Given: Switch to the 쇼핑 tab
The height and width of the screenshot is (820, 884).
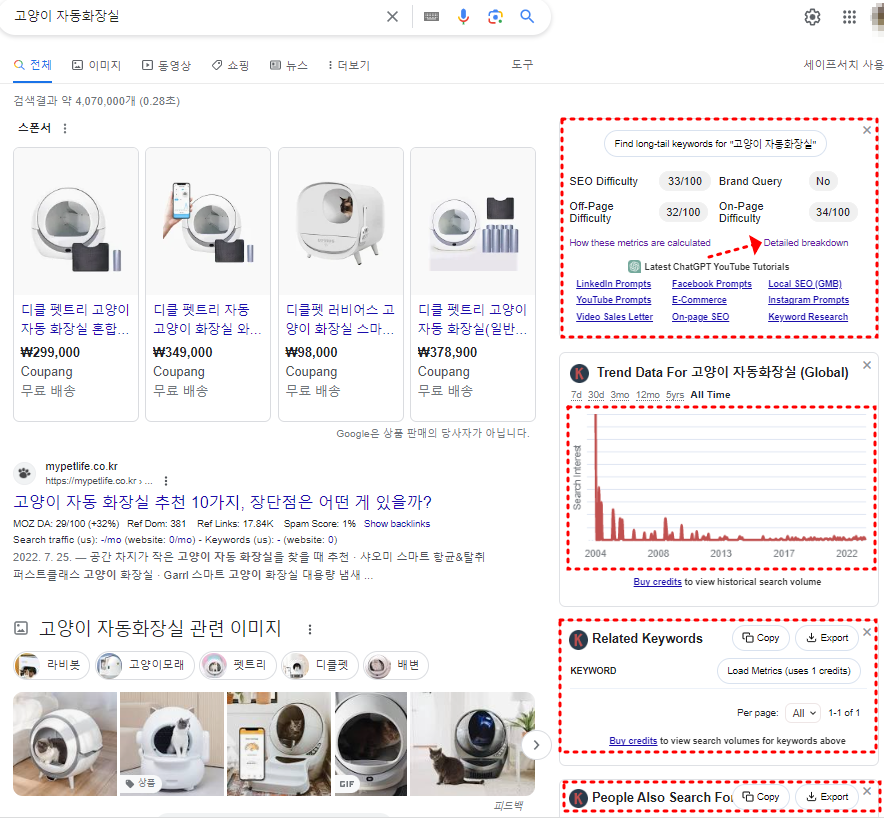Looking at the screenshot, I should [230, 65].
